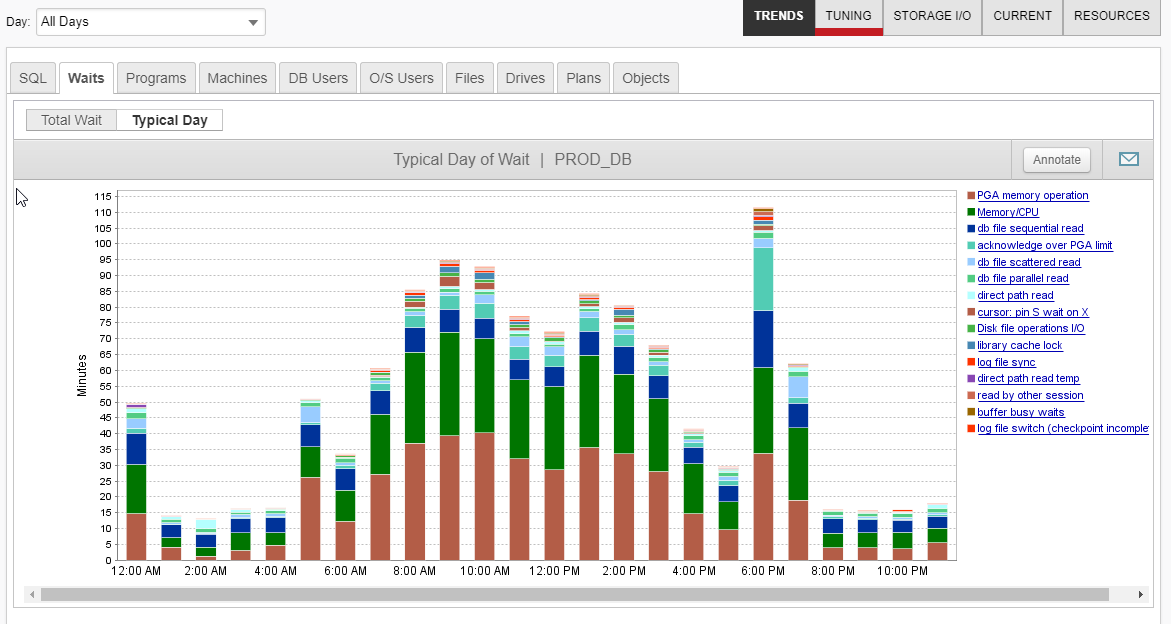Click the db file scattered read link
The width and height of the screenshot is (1171, 624).
[1029, 262]
